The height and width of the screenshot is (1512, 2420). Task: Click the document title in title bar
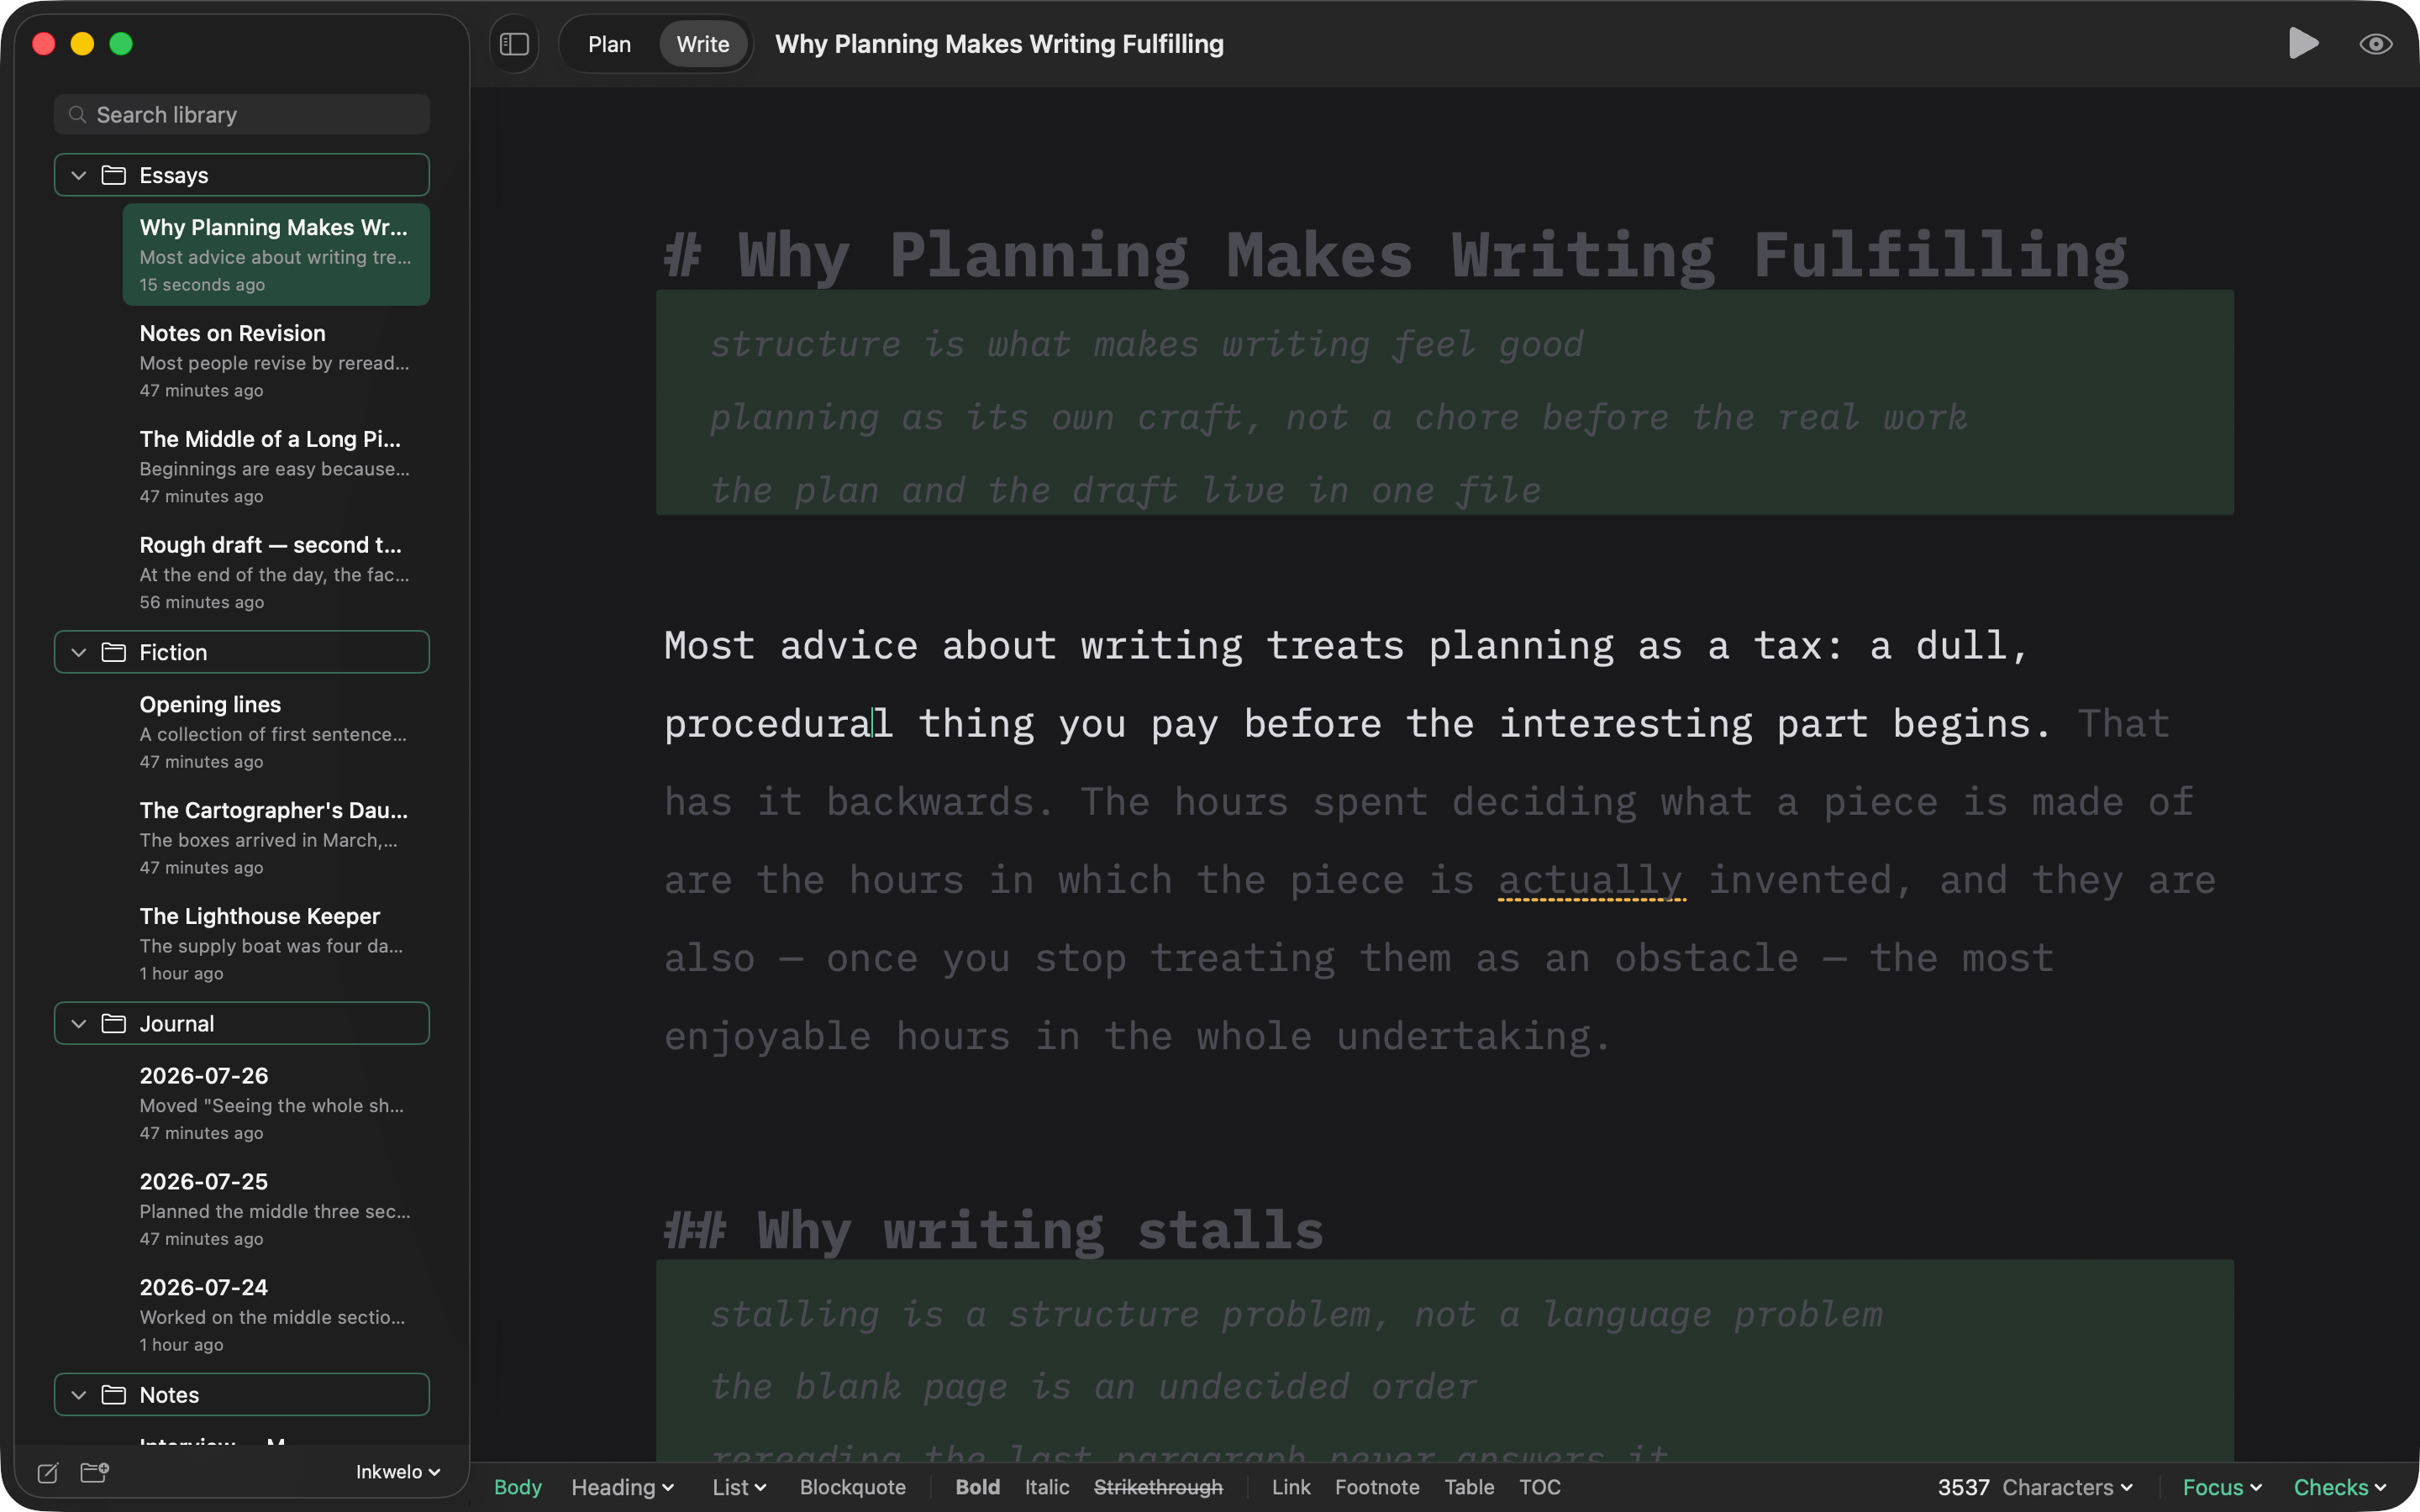tap(999, 44)
